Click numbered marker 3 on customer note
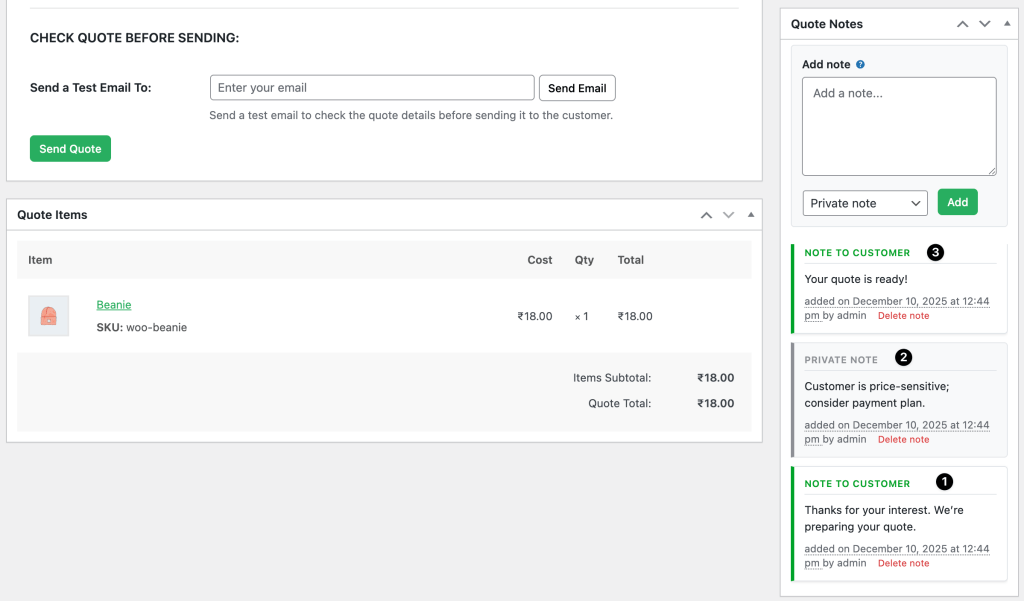The image size is (1024, 601). point(935,253)
